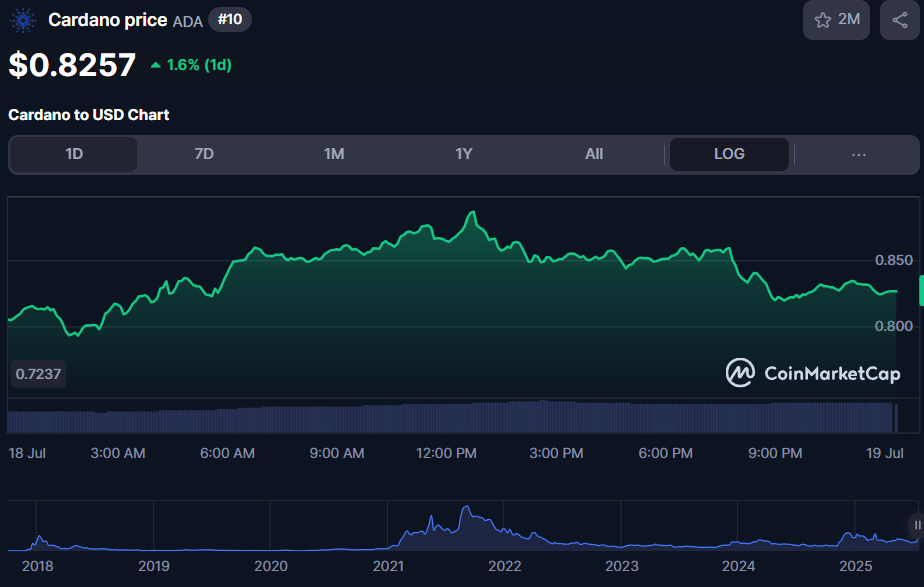Click the history range slider pause handle

tap(917, 525)
